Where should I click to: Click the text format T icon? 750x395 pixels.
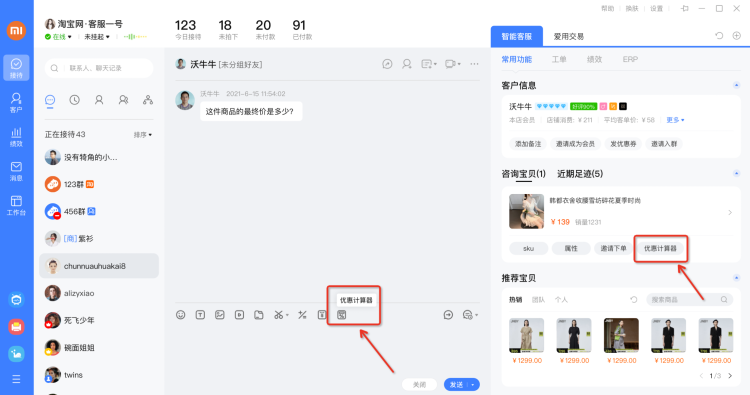200,315
